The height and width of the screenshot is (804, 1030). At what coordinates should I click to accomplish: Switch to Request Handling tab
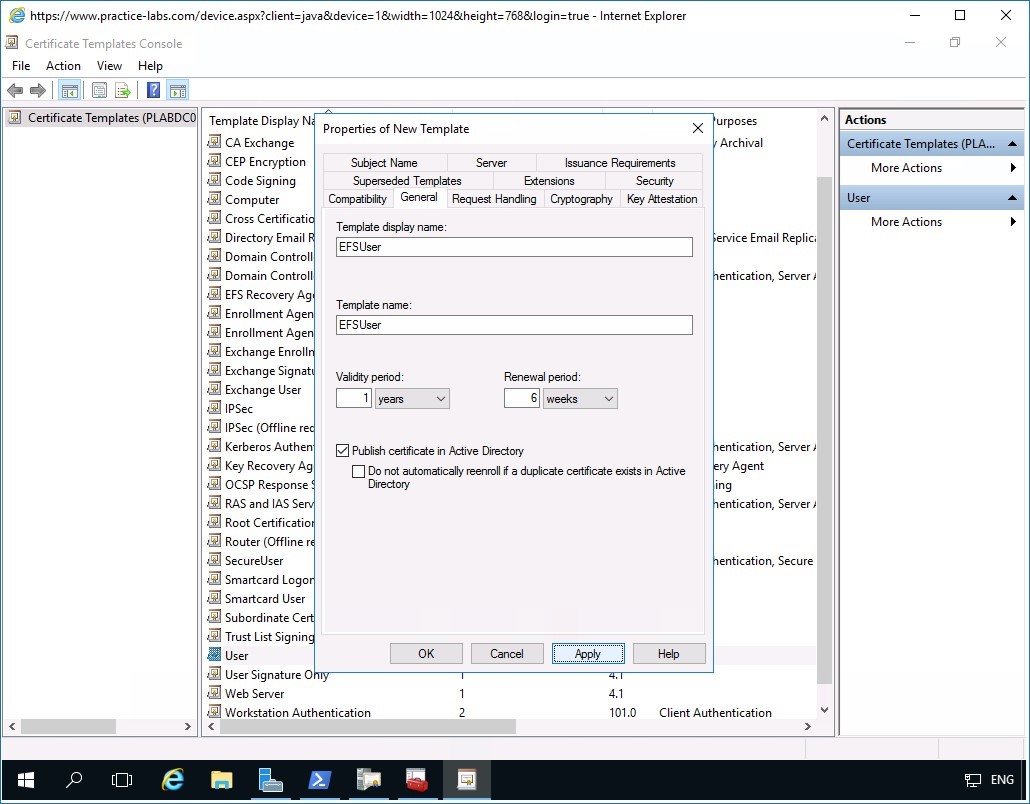tap(494, 199)
